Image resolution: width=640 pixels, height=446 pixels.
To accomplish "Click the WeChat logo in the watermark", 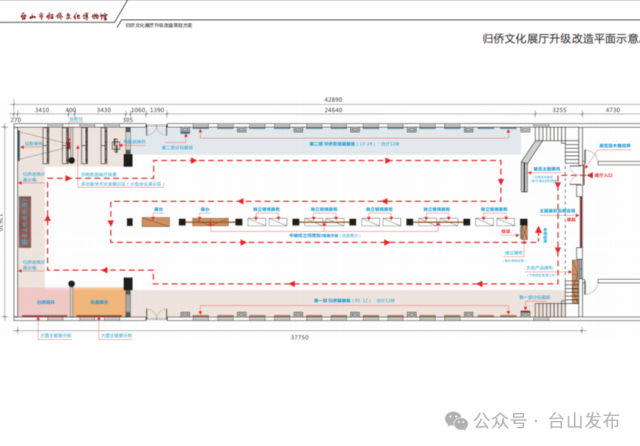I will click(x=457, y=419).
